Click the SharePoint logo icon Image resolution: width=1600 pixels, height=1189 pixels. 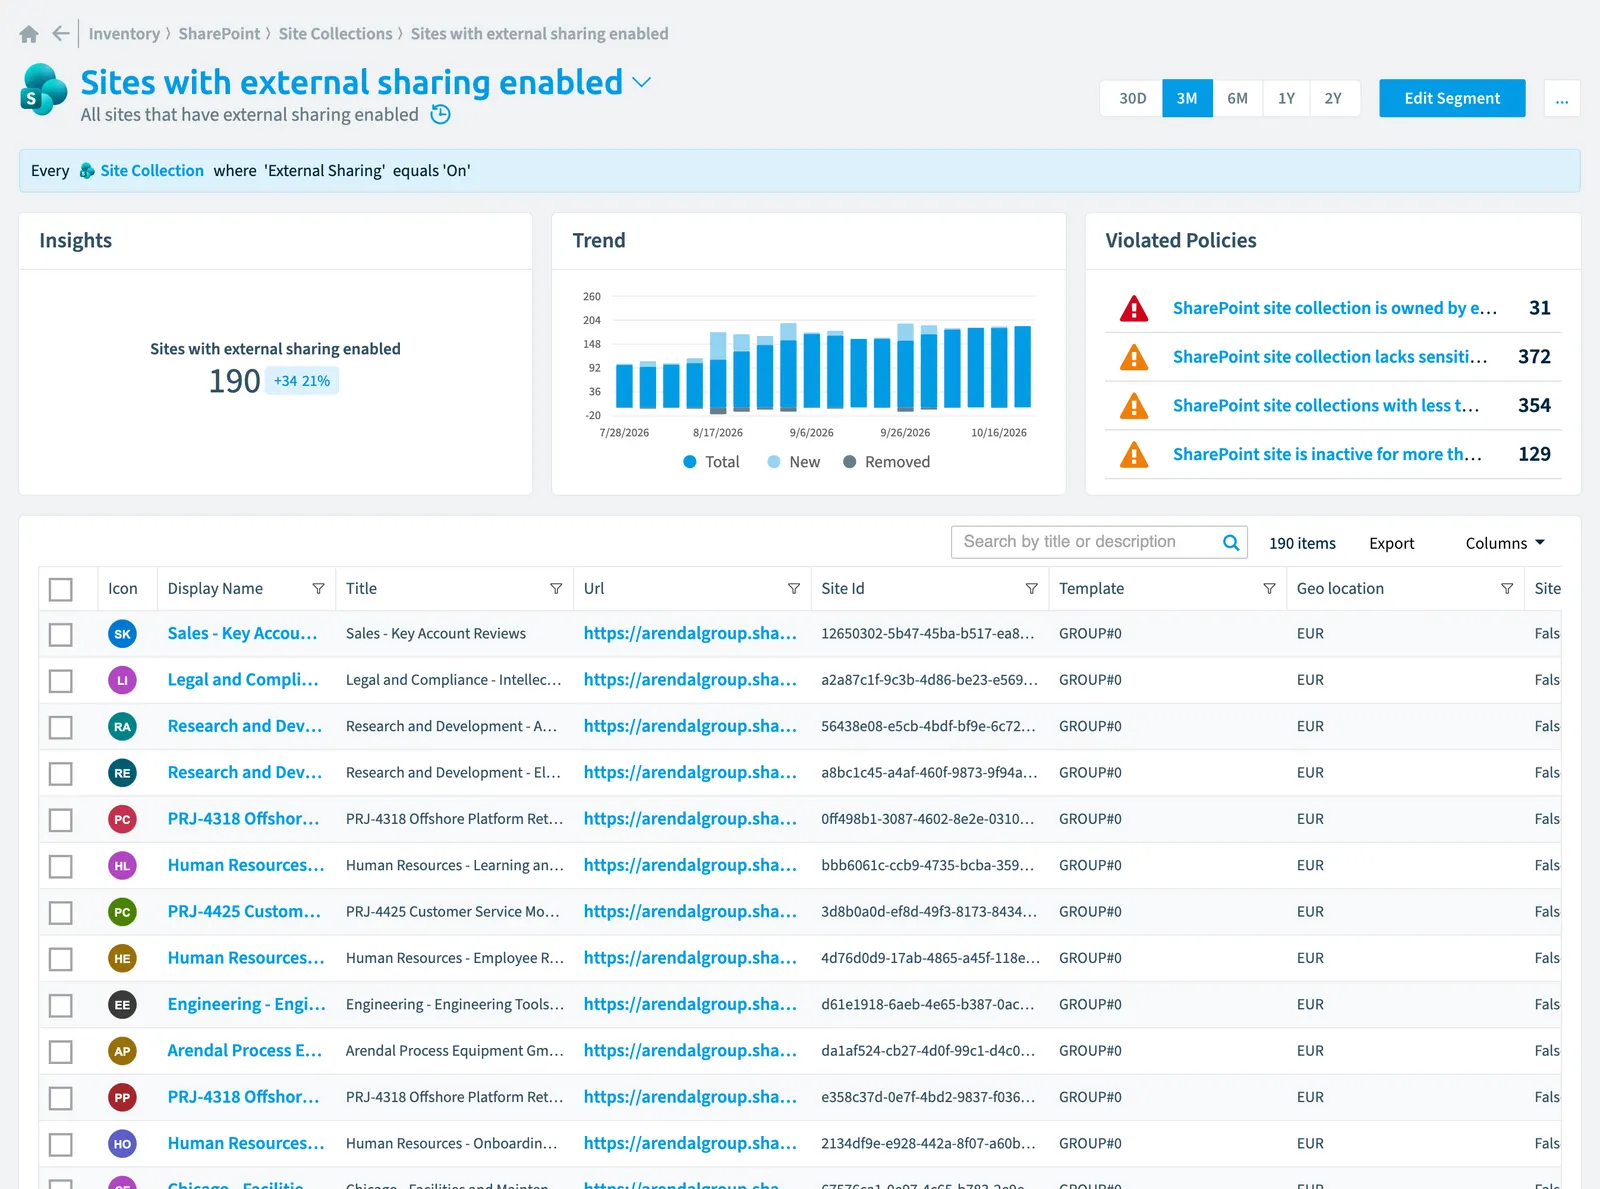pyautogui.click(x=43, y=90)
